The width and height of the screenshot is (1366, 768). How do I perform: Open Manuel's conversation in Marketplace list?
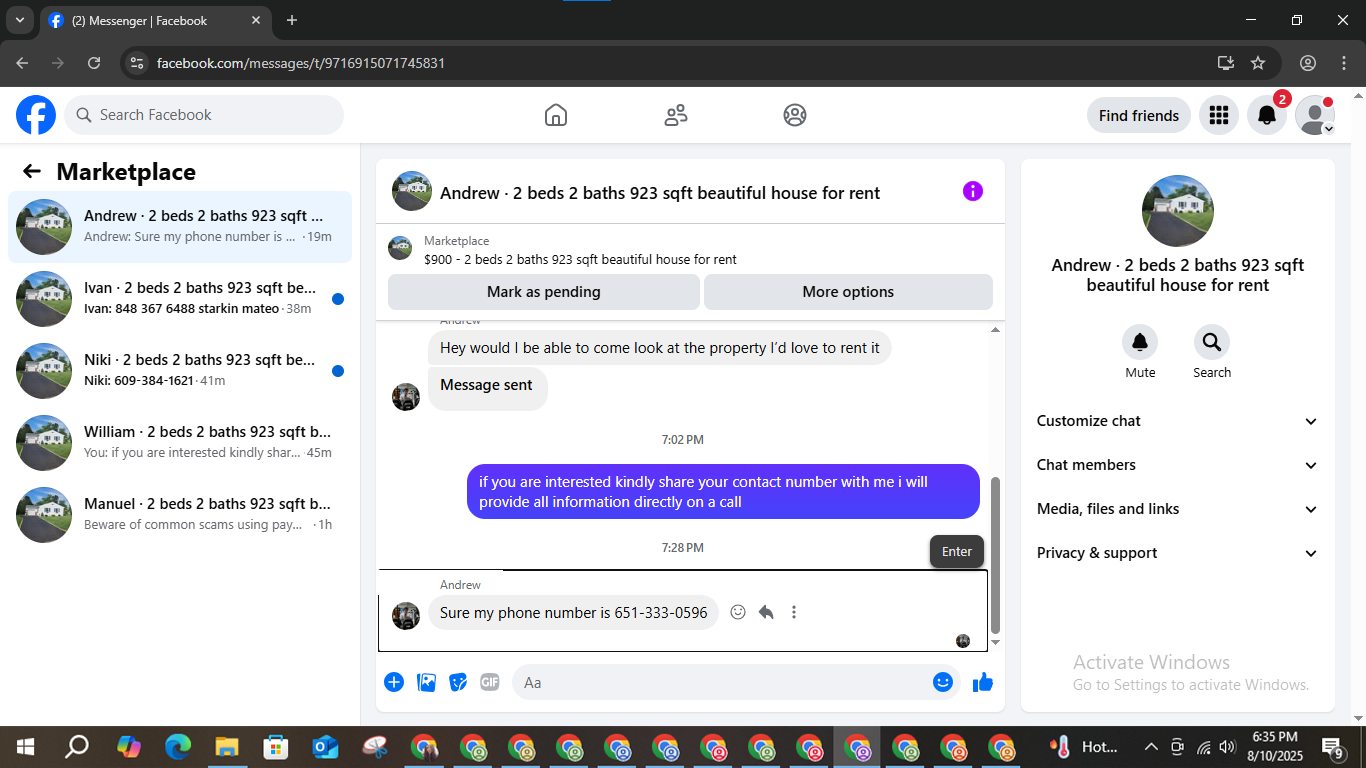(180, 515)
